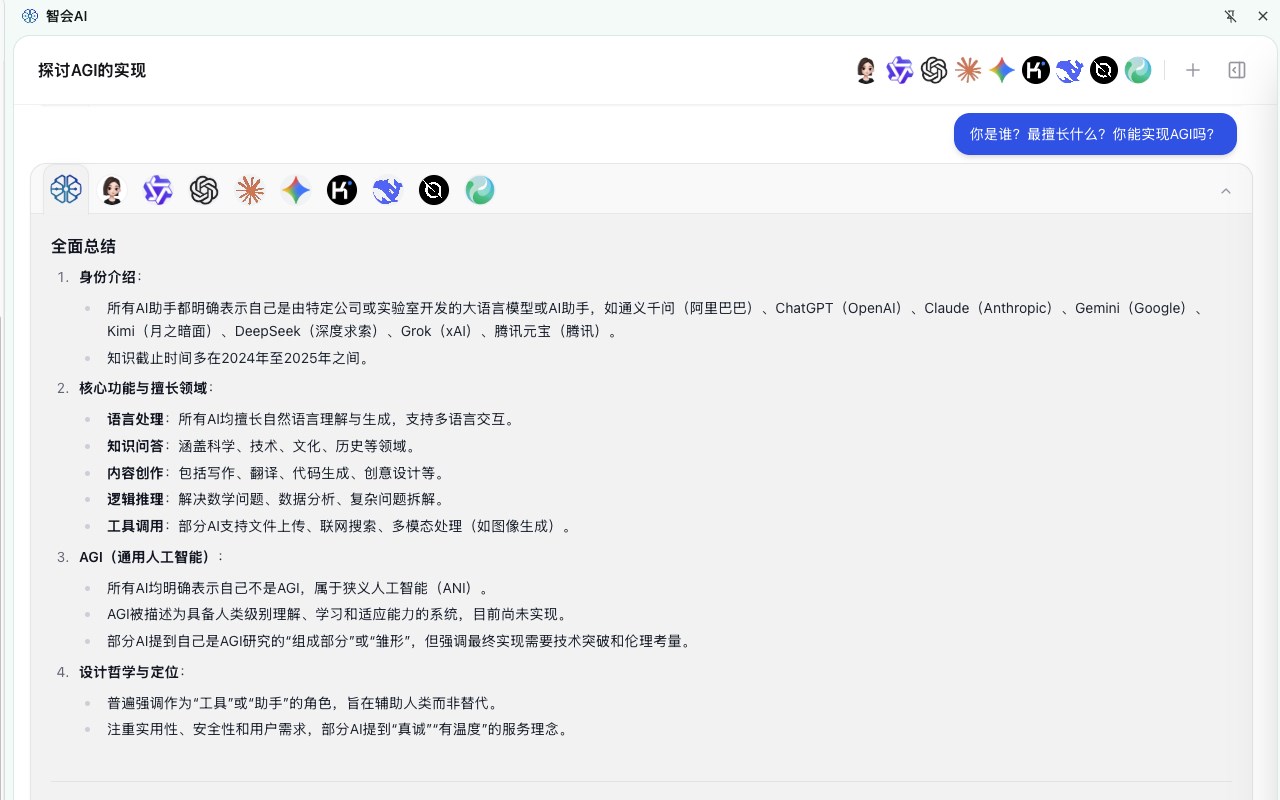Expand item 3 AGI（通用人工智能）in the summary
This screenshot has width=1280, height=800.
point(151,557)
